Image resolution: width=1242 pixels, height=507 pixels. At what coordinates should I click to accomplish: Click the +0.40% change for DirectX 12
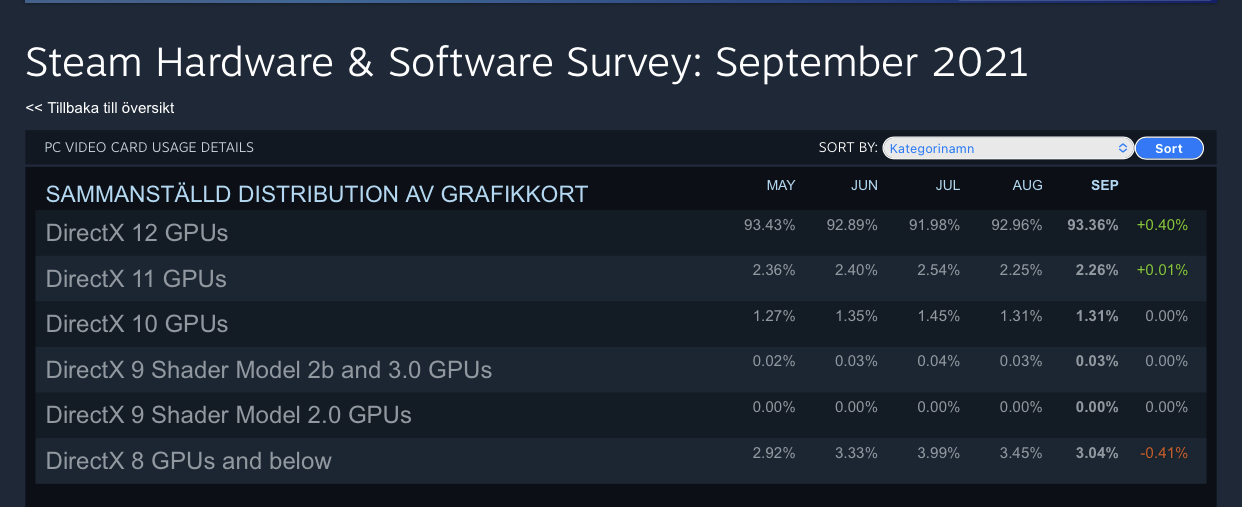tap(1162, 225)
